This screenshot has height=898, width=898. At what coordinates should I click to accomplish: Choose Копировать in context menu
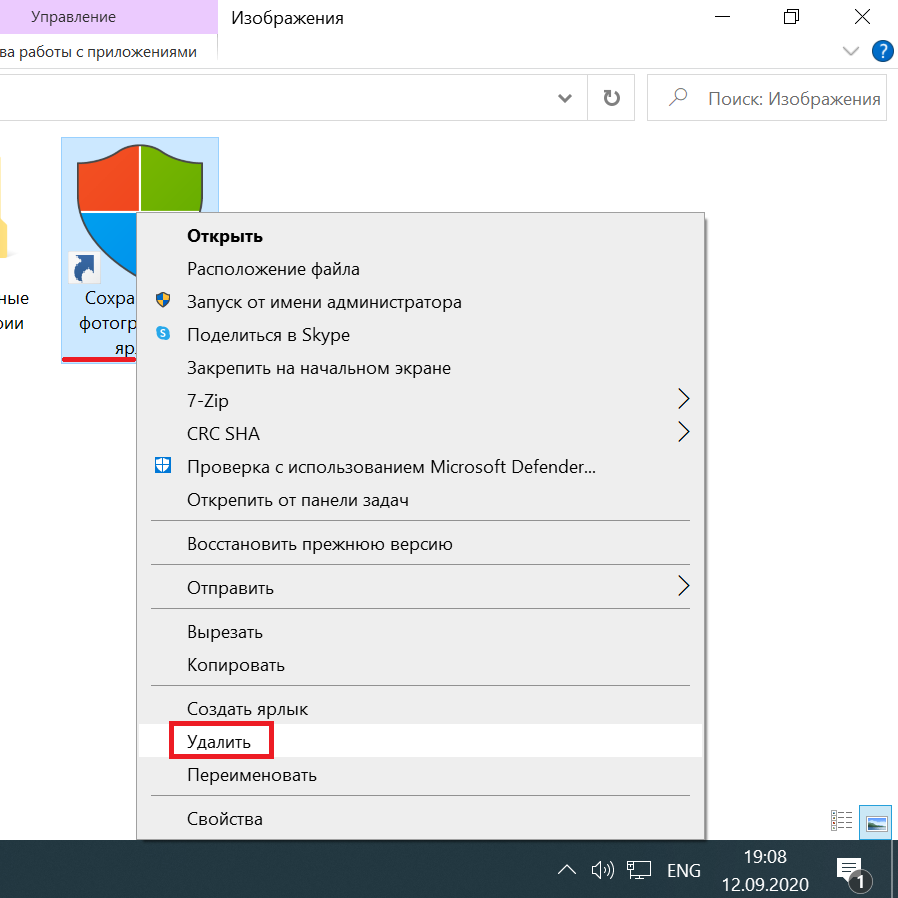tap(420, 665)
